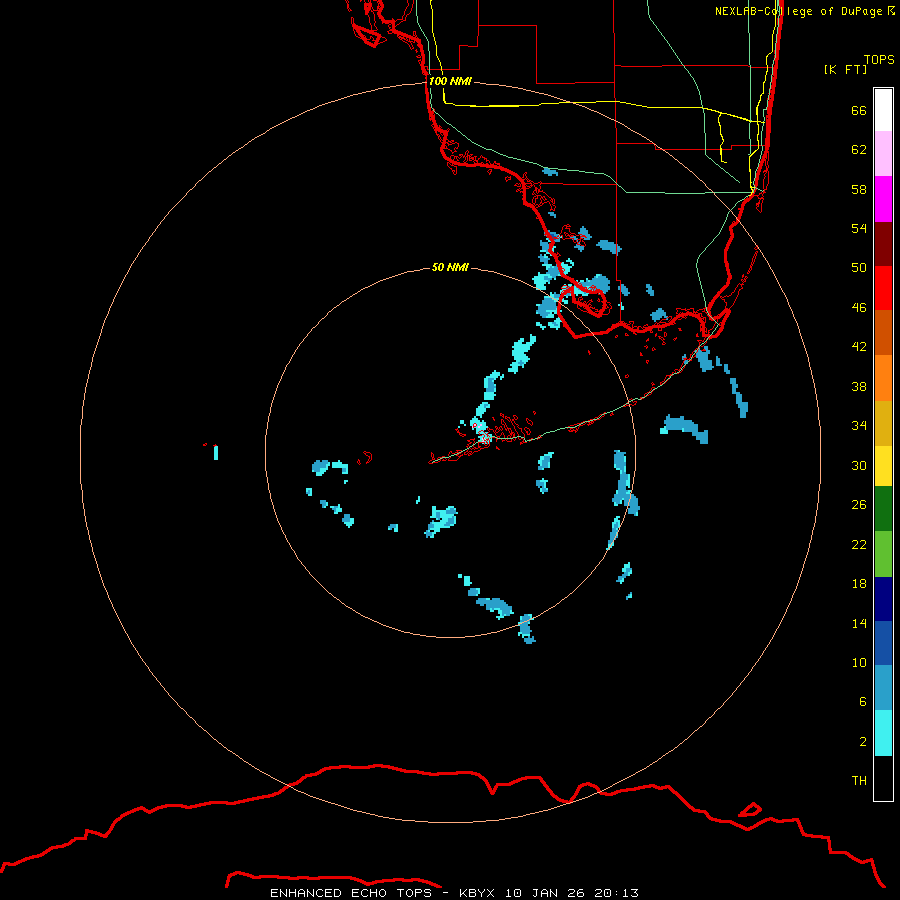Image resolution: width=900 pixels, height=900 pixels.
Task: Pick the dark green swatch in the color scale
Action: pos(883,509)
